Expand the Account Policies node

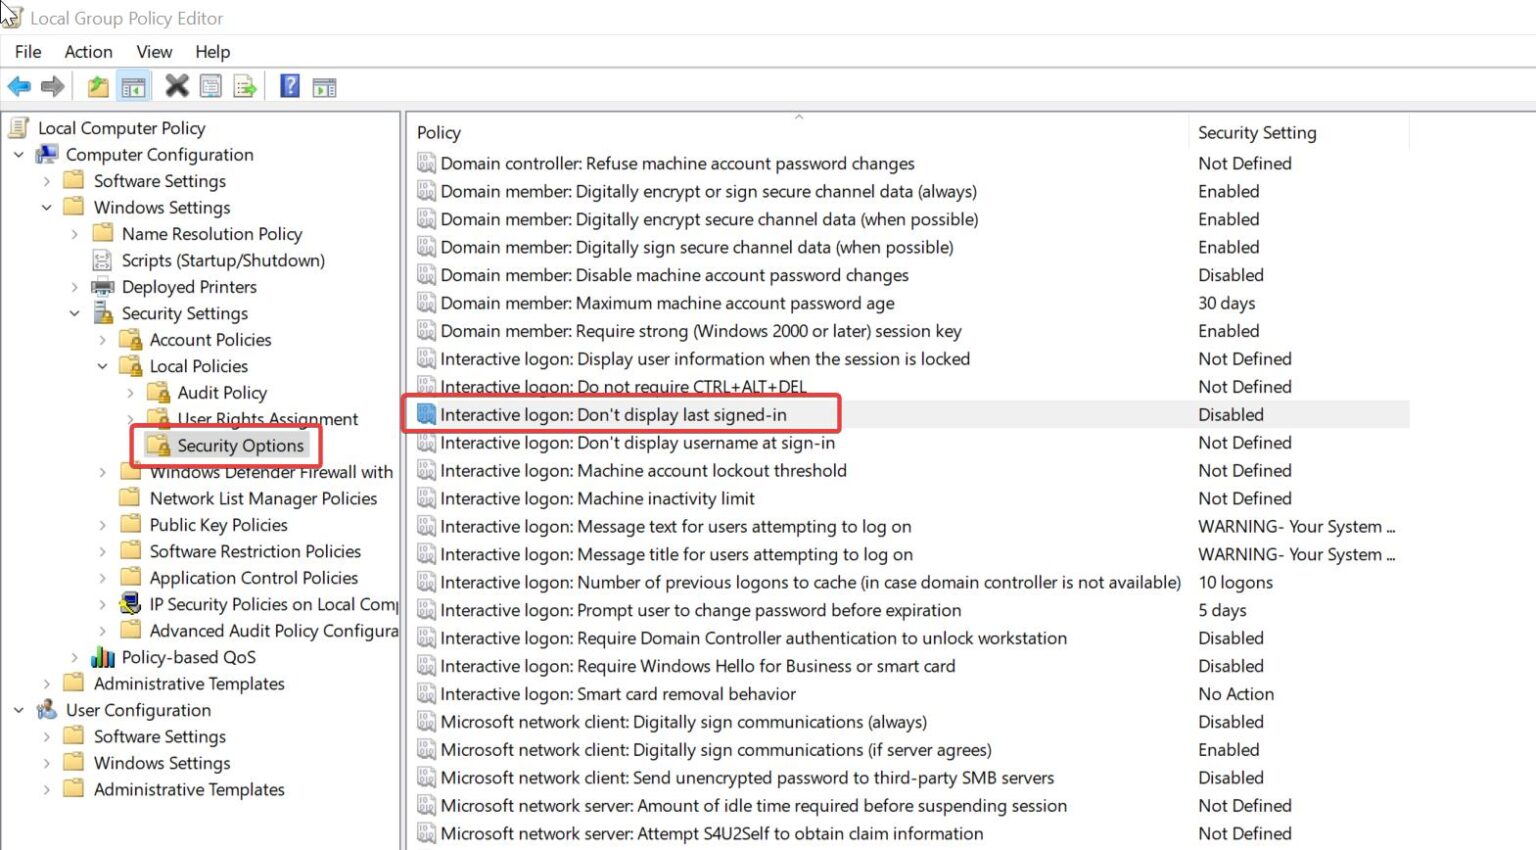(101, 339)
